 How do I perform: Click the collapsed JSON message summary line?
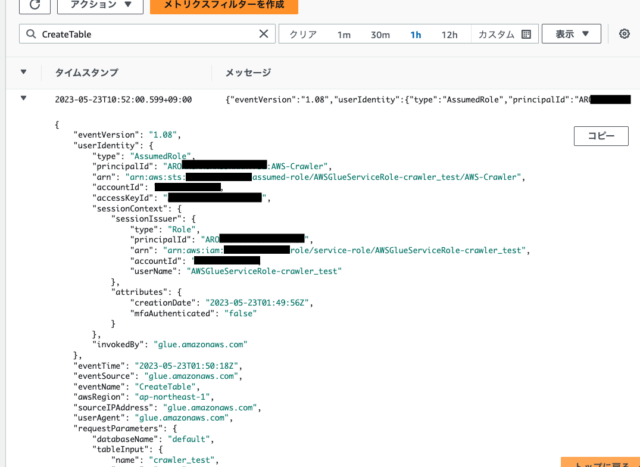coord(428,100)
